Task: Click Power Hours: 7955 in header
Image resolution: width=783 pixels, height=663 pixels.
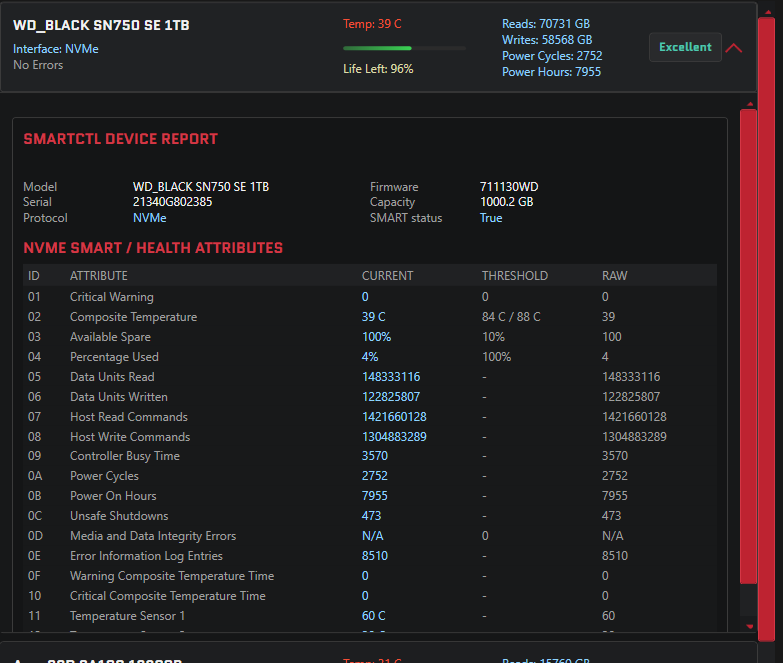Action: pyautogui.click(x=551, y=72)
